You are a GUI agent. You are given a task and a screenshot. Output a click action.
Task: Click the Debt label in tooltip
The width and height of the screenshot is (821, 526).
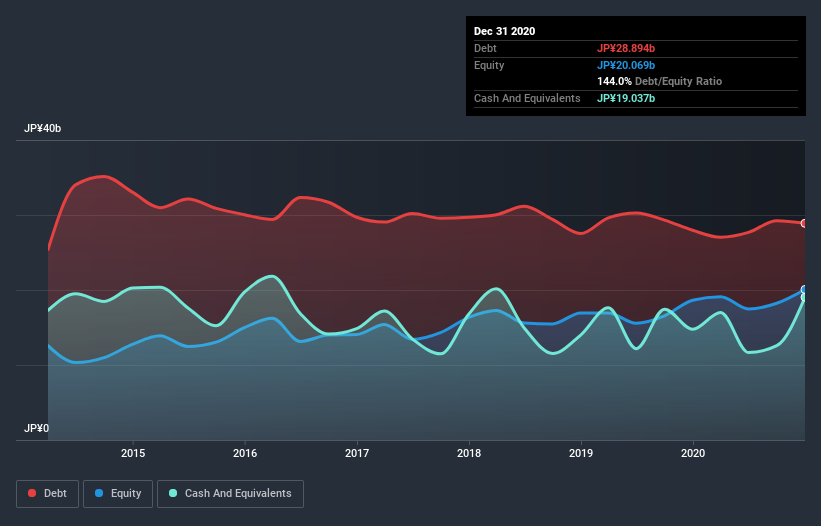click(485, 48)
